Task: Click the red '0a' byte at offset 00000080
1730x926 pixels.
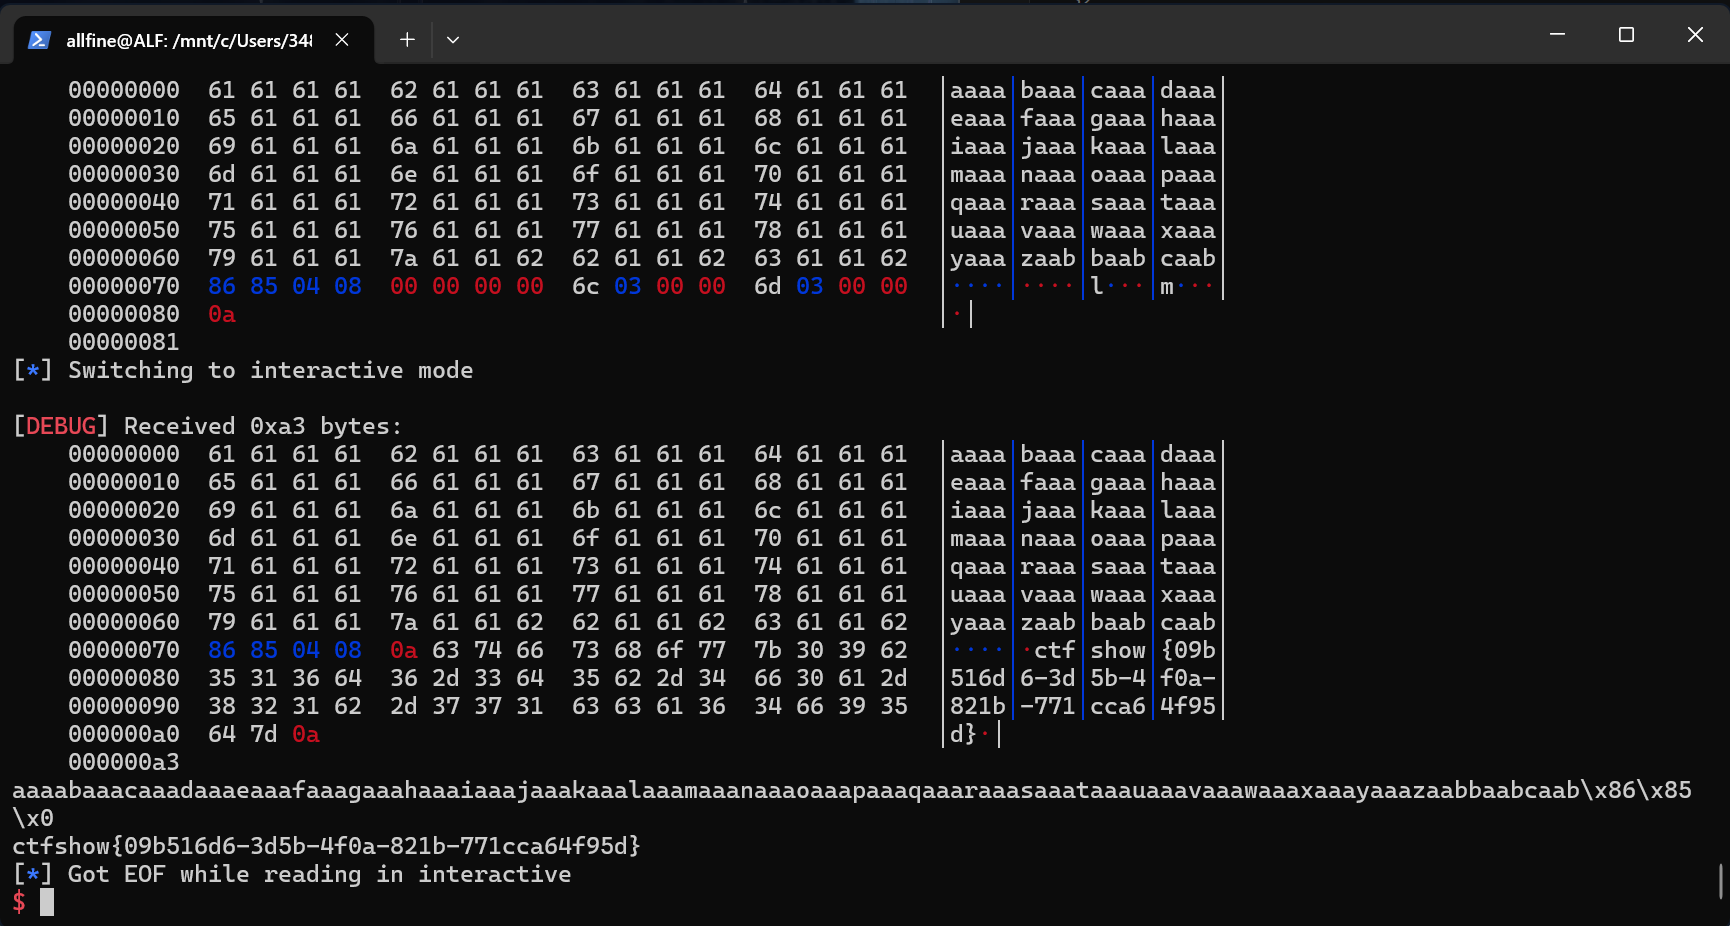Action: point(222,314)
